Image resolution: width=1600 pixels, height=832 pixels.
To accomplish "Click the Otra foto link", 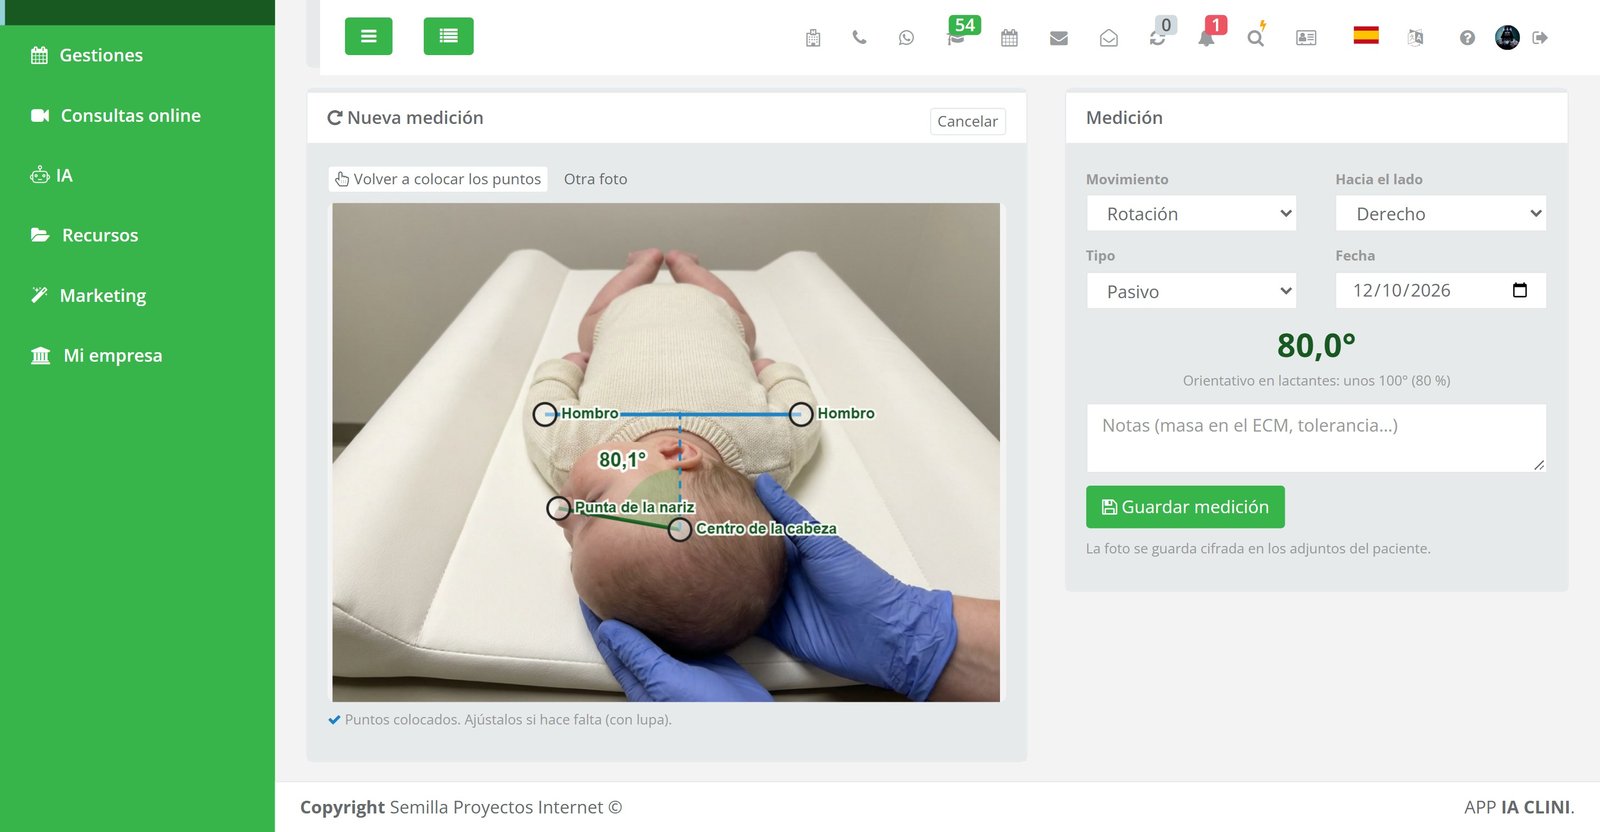I will tap(596, 179).
